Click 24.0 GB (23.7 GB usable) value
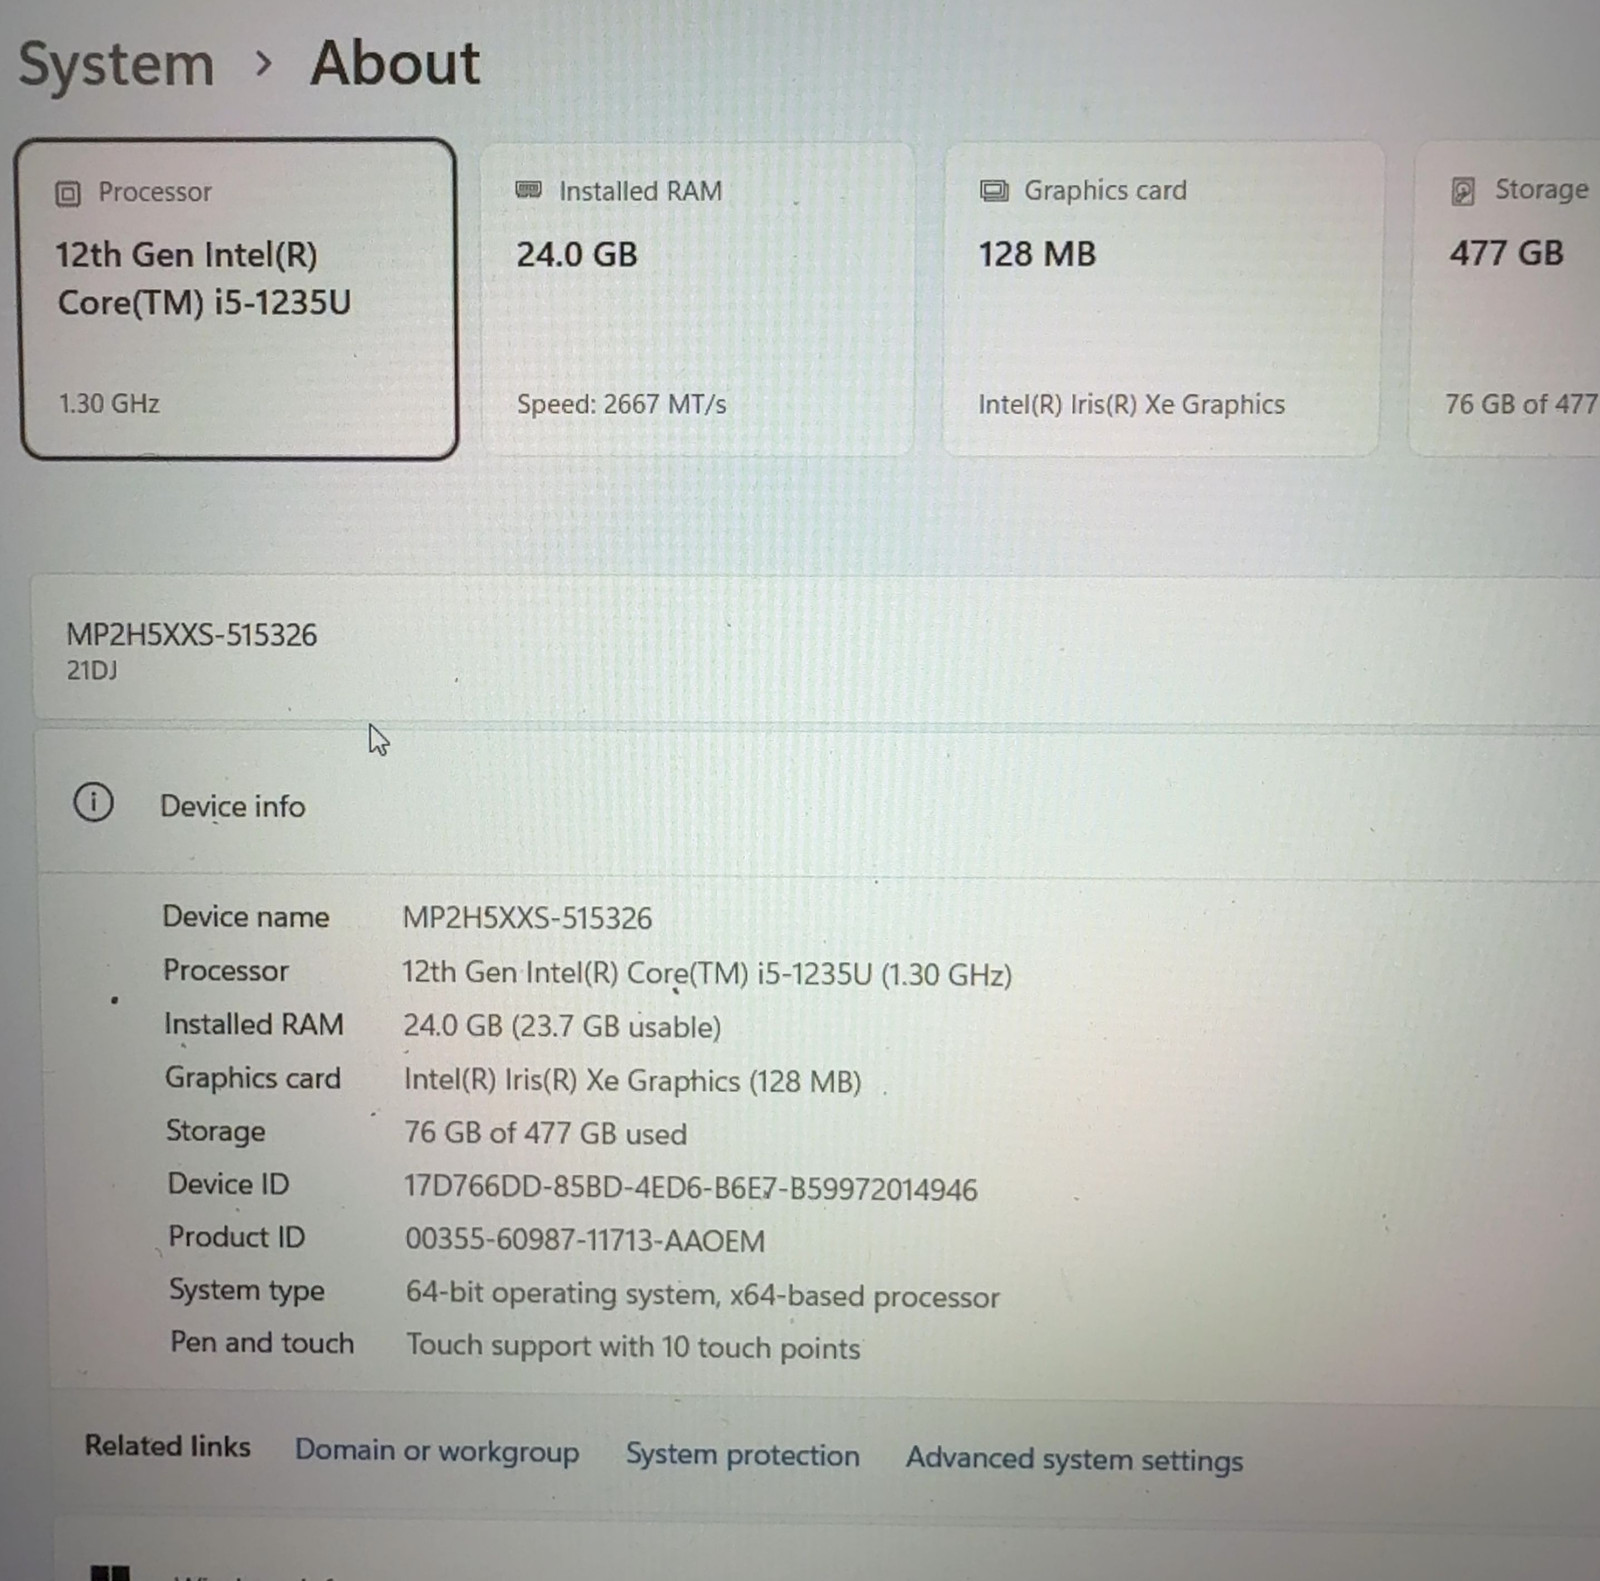Viewport: 1600px width, 1581px height. pyautogui.click(x=562, y=1026)
